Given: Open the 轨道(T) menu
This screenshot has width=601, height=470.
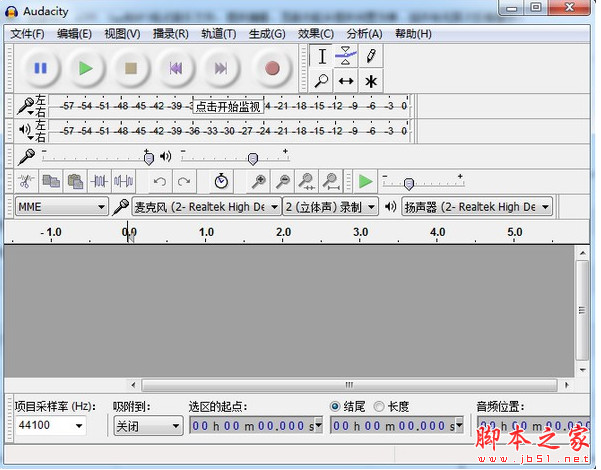Looking at the screenshot, I should click(x=218, y=34).
